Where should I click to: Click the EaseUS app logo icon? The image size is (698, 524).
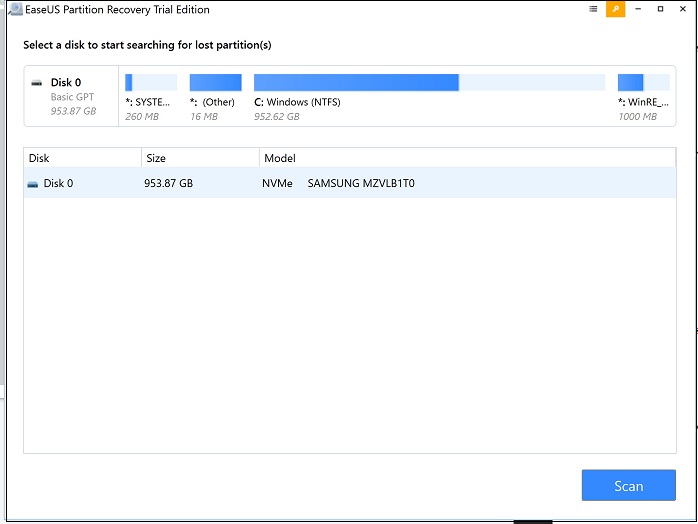[x=16, y=9]
